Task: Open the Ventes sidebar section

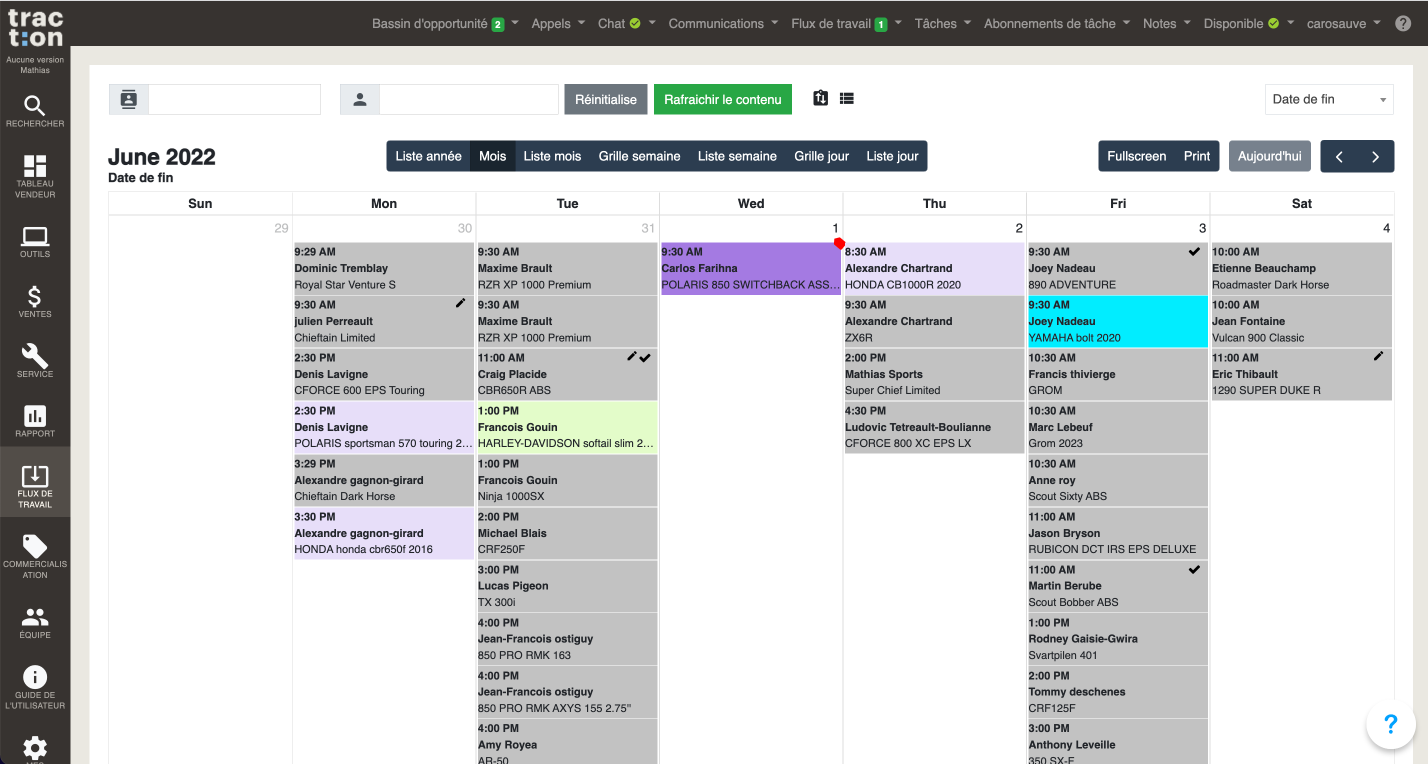Action: (35, 302)
